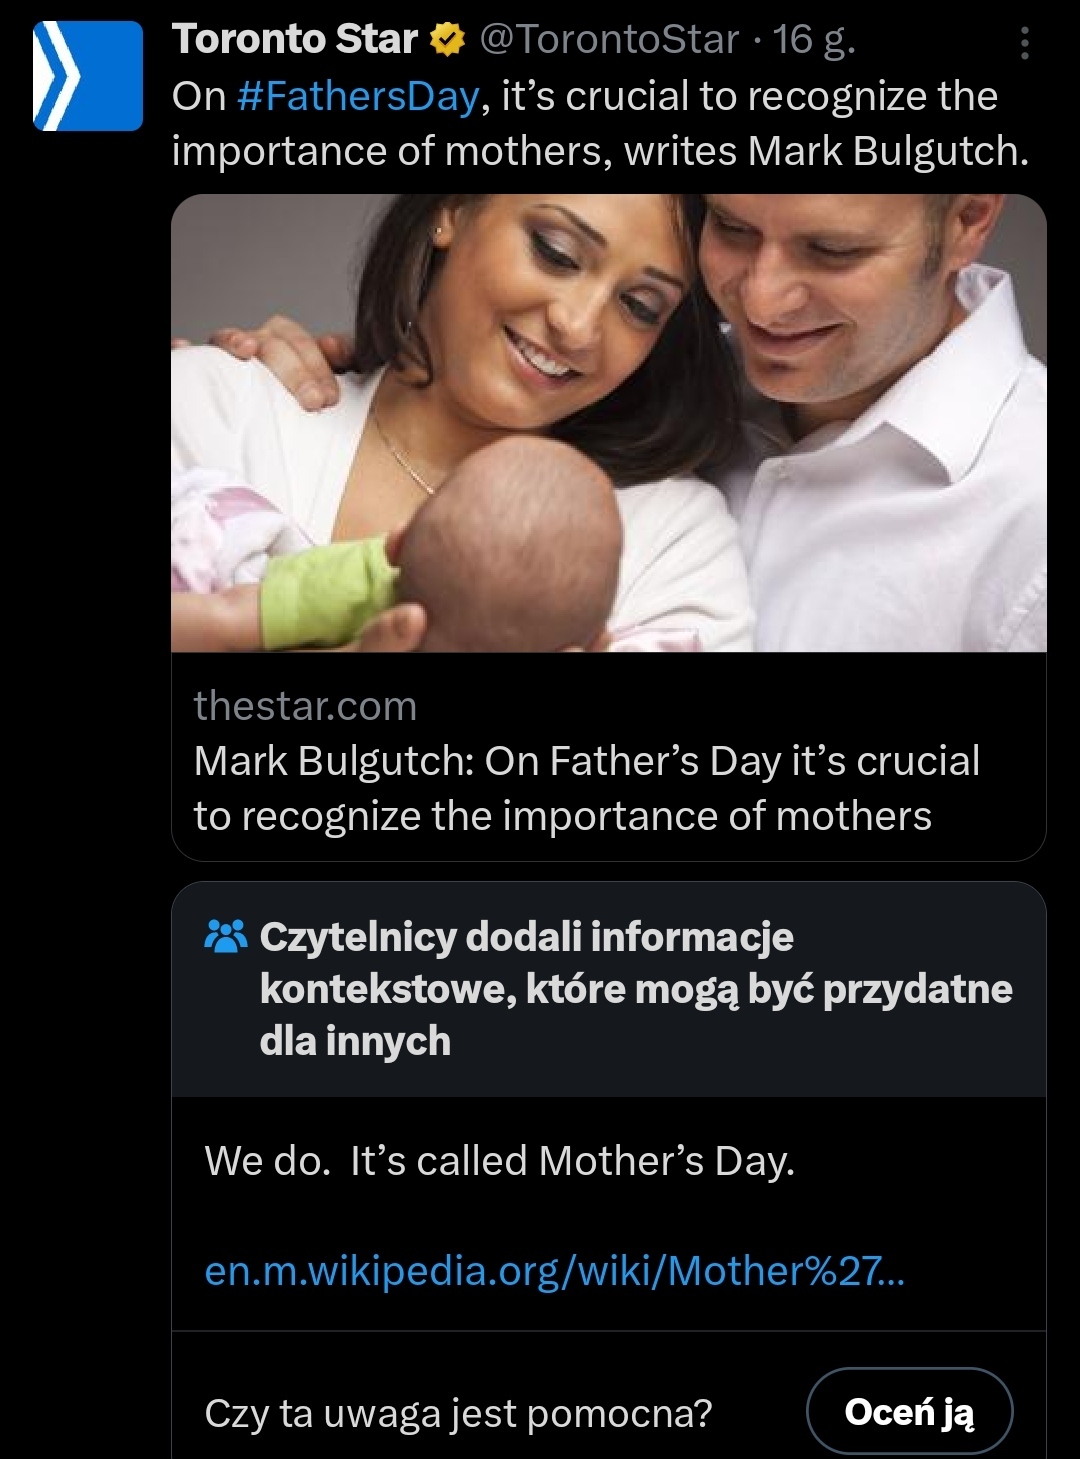Open the #FathersDay hashtag

[359, 97]
